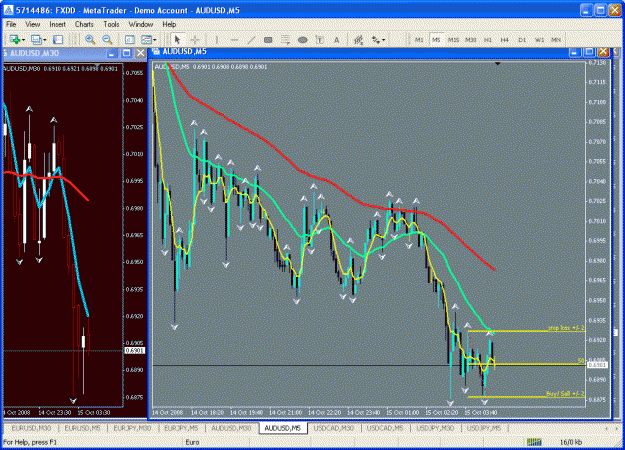
Task: Switch to the H4 timeframe
Action: [x=505, y=39]
